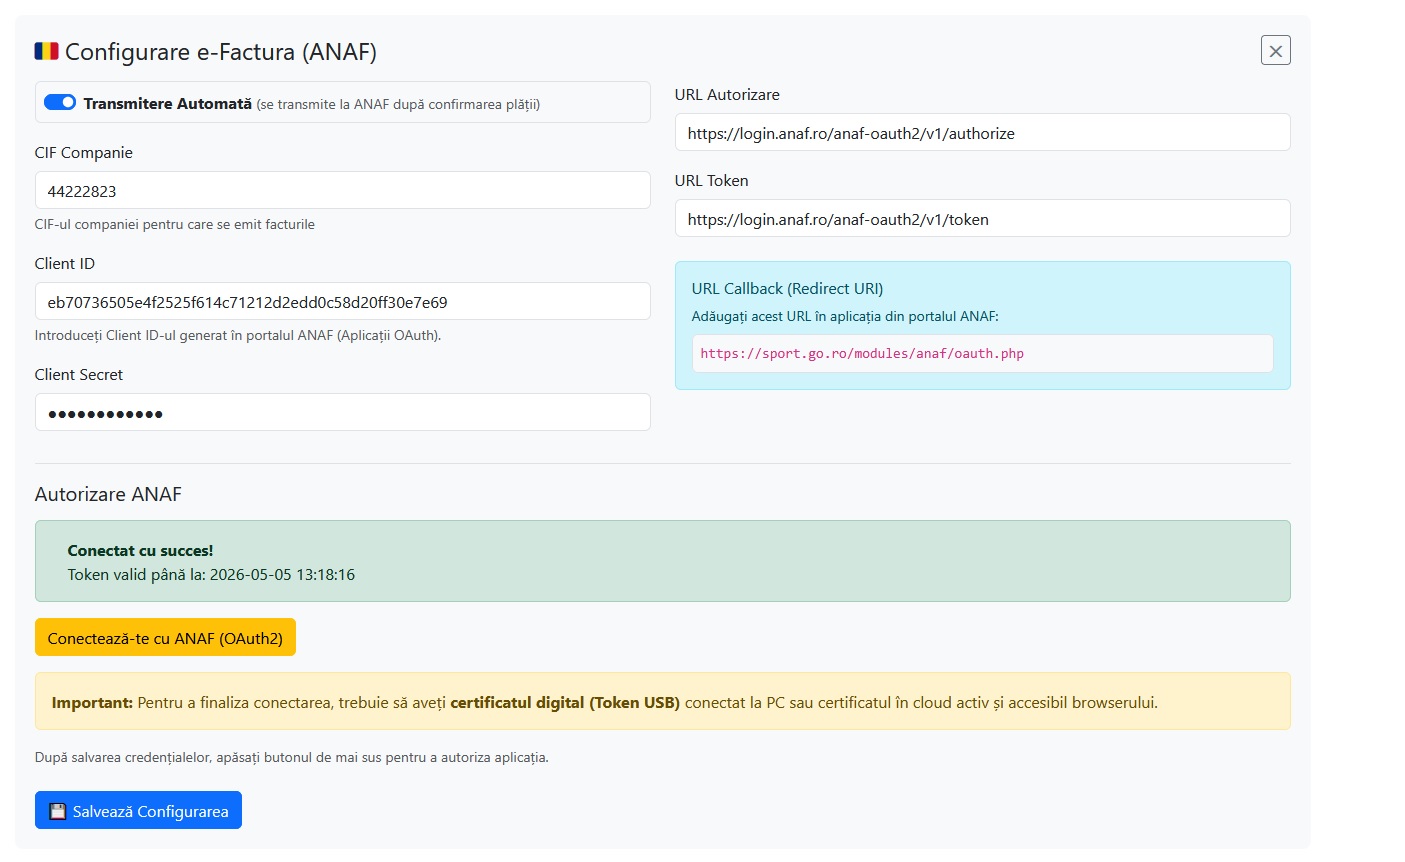Select the oauth.php callback URL text
The image size is (1405, 862).
(x=864, y=353)
